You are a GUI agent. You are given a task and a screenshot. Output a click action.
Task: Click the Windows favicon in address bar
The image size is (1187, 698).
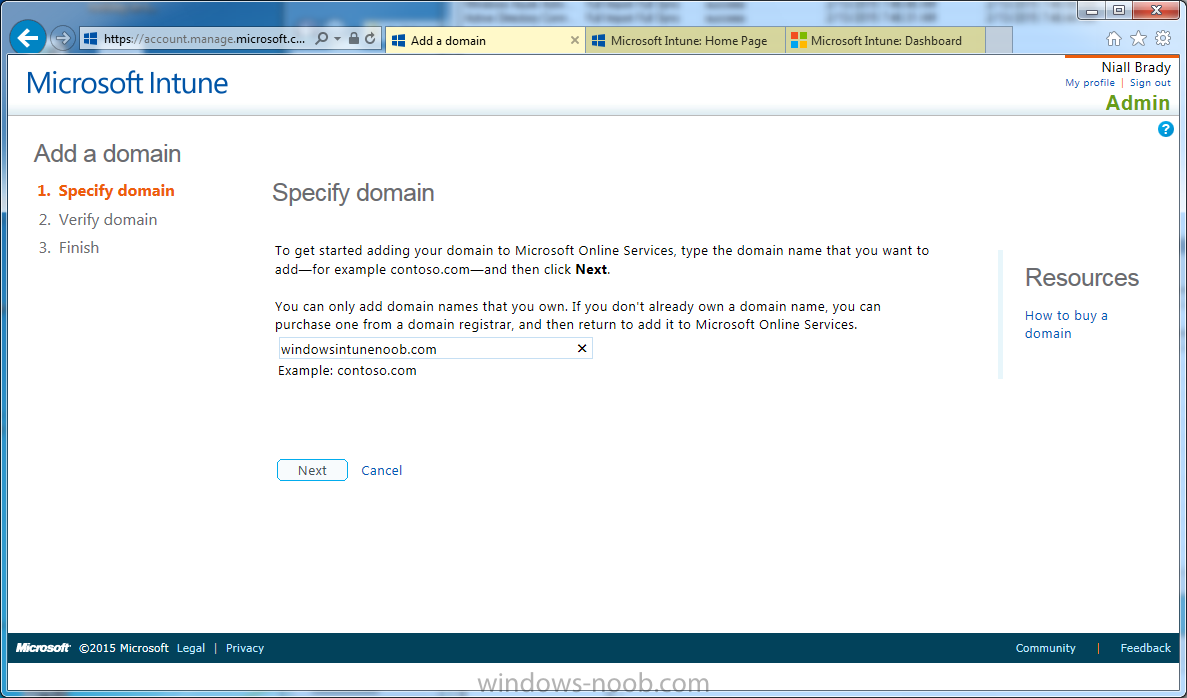point(90,39)
